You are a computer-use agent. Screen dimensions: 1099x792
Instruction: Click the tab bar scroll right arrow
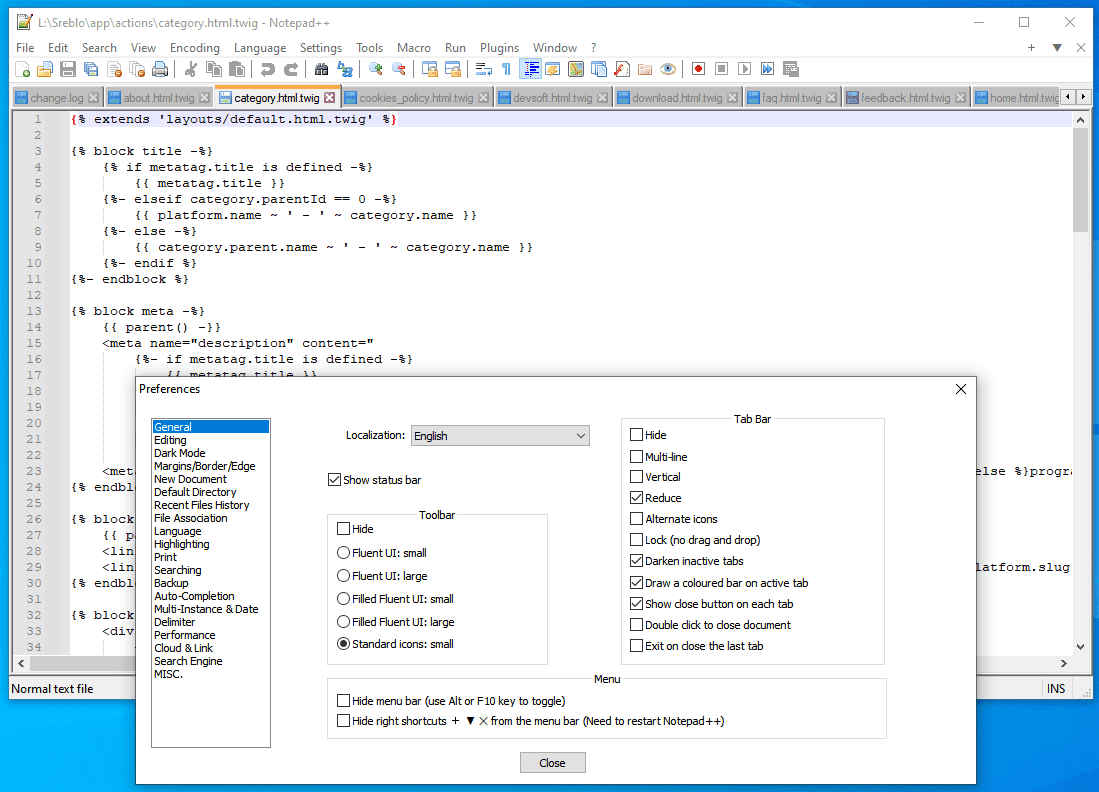(x=1082, y=97)
